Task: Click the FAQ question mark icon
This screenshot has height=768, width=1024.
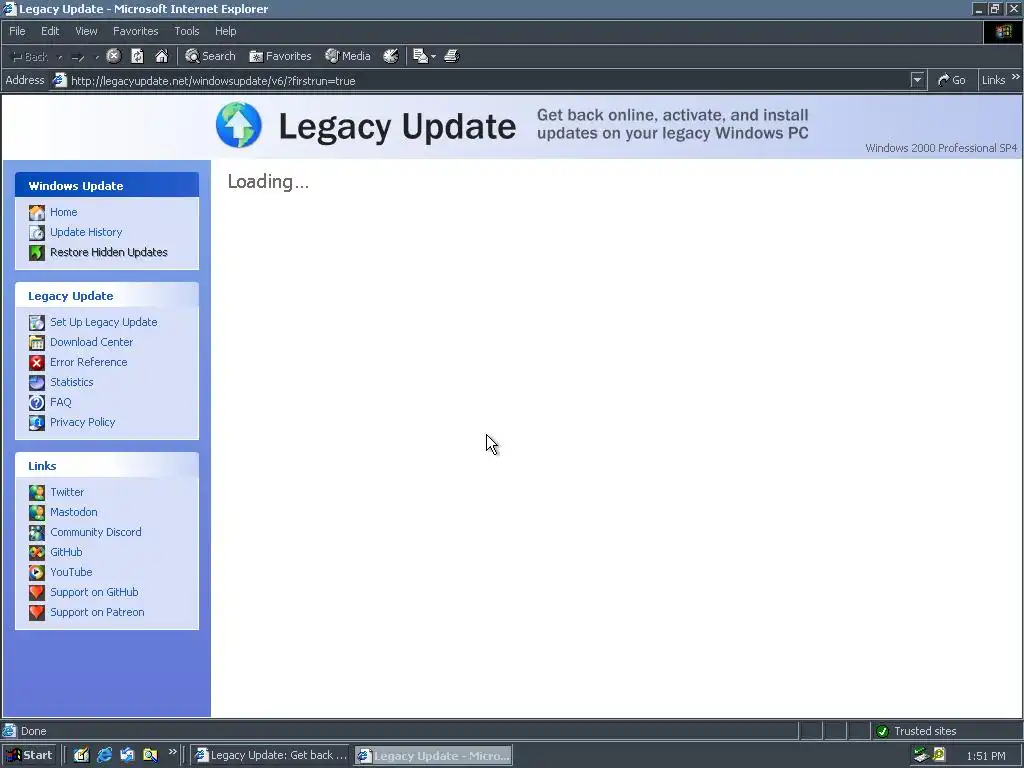Action: coord(37,402)
